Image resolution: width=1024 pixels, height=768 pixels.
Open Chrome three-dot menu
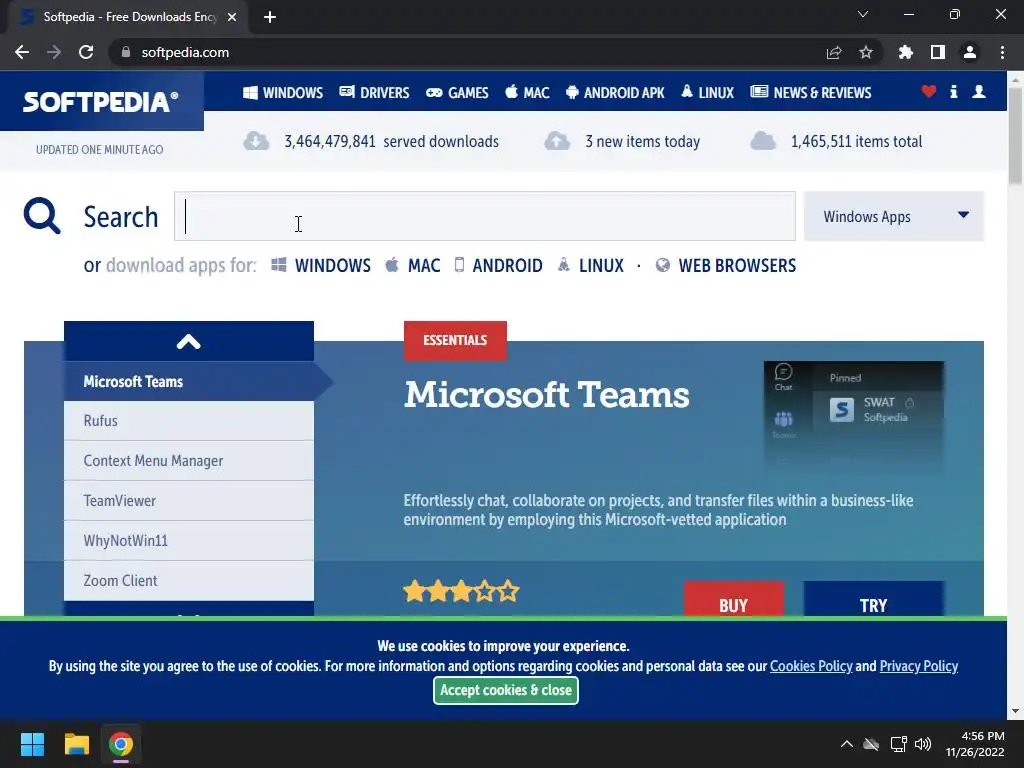coord(1002,52)
